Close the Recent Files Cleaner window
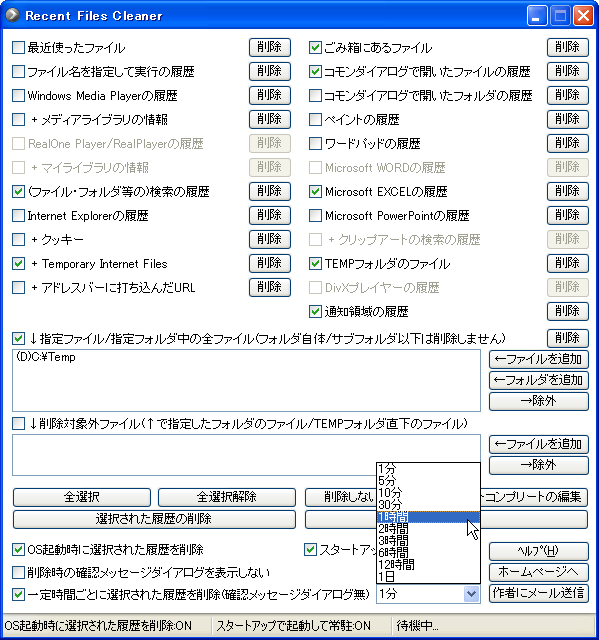 tap(583, 16)
